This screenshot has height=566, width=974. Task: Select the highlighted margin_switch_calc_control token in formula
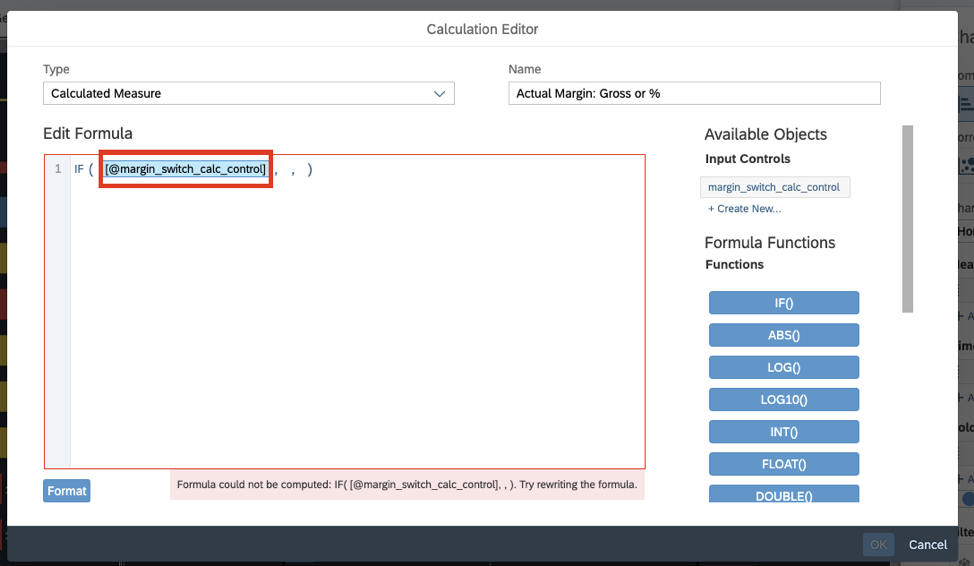186,169
